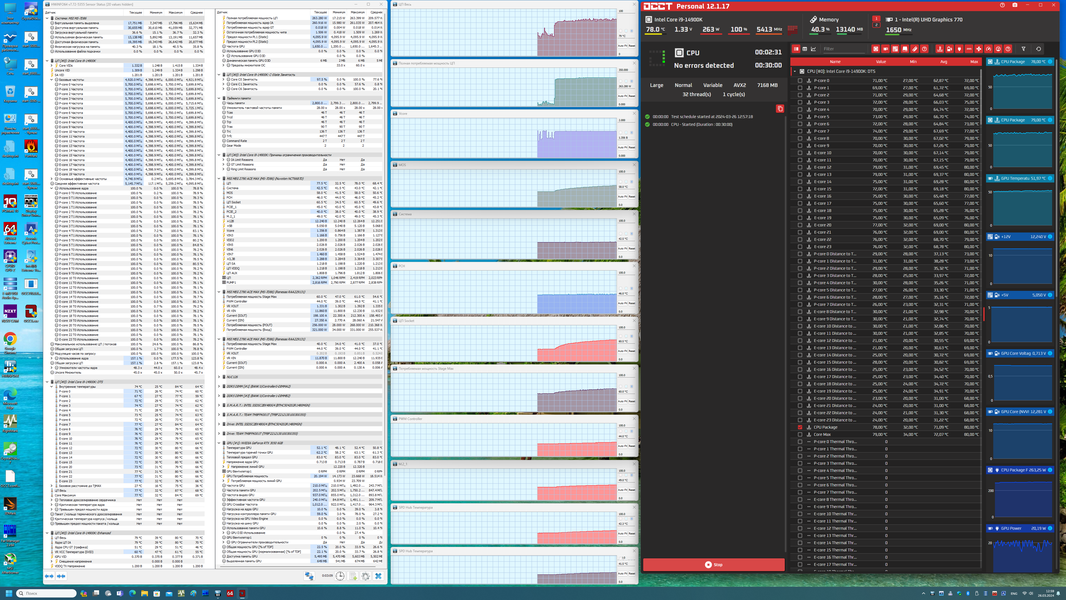Image resolution: width=1066 pixels, height=600 pixels.
Task: Switch sensor view to table-only icon
Action: tap(804, 49)
